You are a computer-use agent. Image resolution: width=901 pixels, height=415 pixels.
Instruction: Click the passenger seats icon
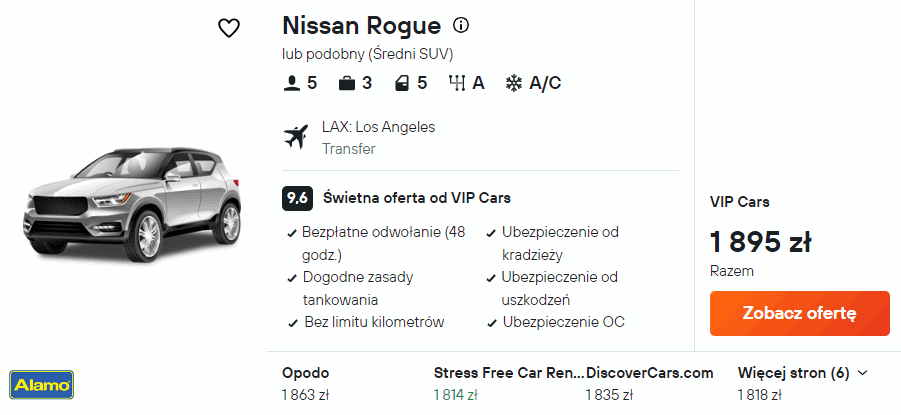[x=292, y=83]
